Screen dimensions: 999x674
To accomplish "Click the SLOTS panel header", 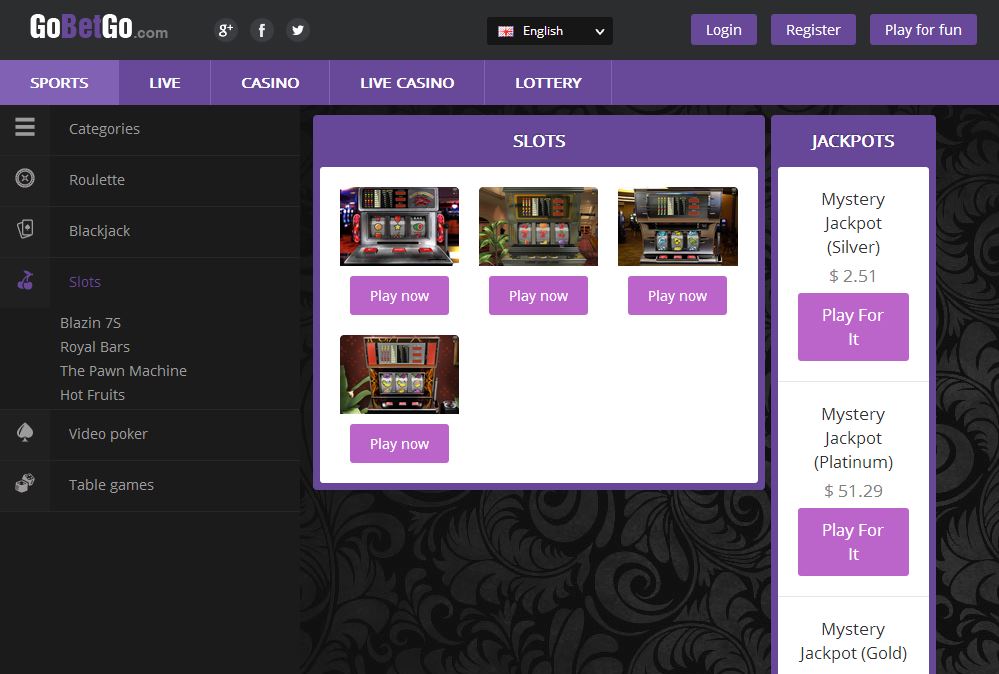I will [x=539, y=141].
